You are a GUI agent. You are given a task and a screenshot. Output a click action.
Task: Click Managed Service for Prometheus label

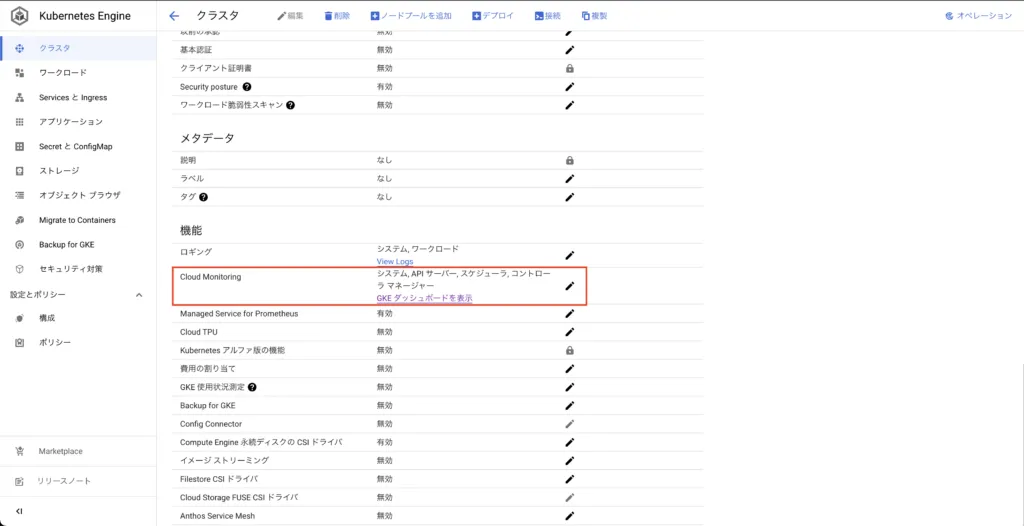coord(239,314)
